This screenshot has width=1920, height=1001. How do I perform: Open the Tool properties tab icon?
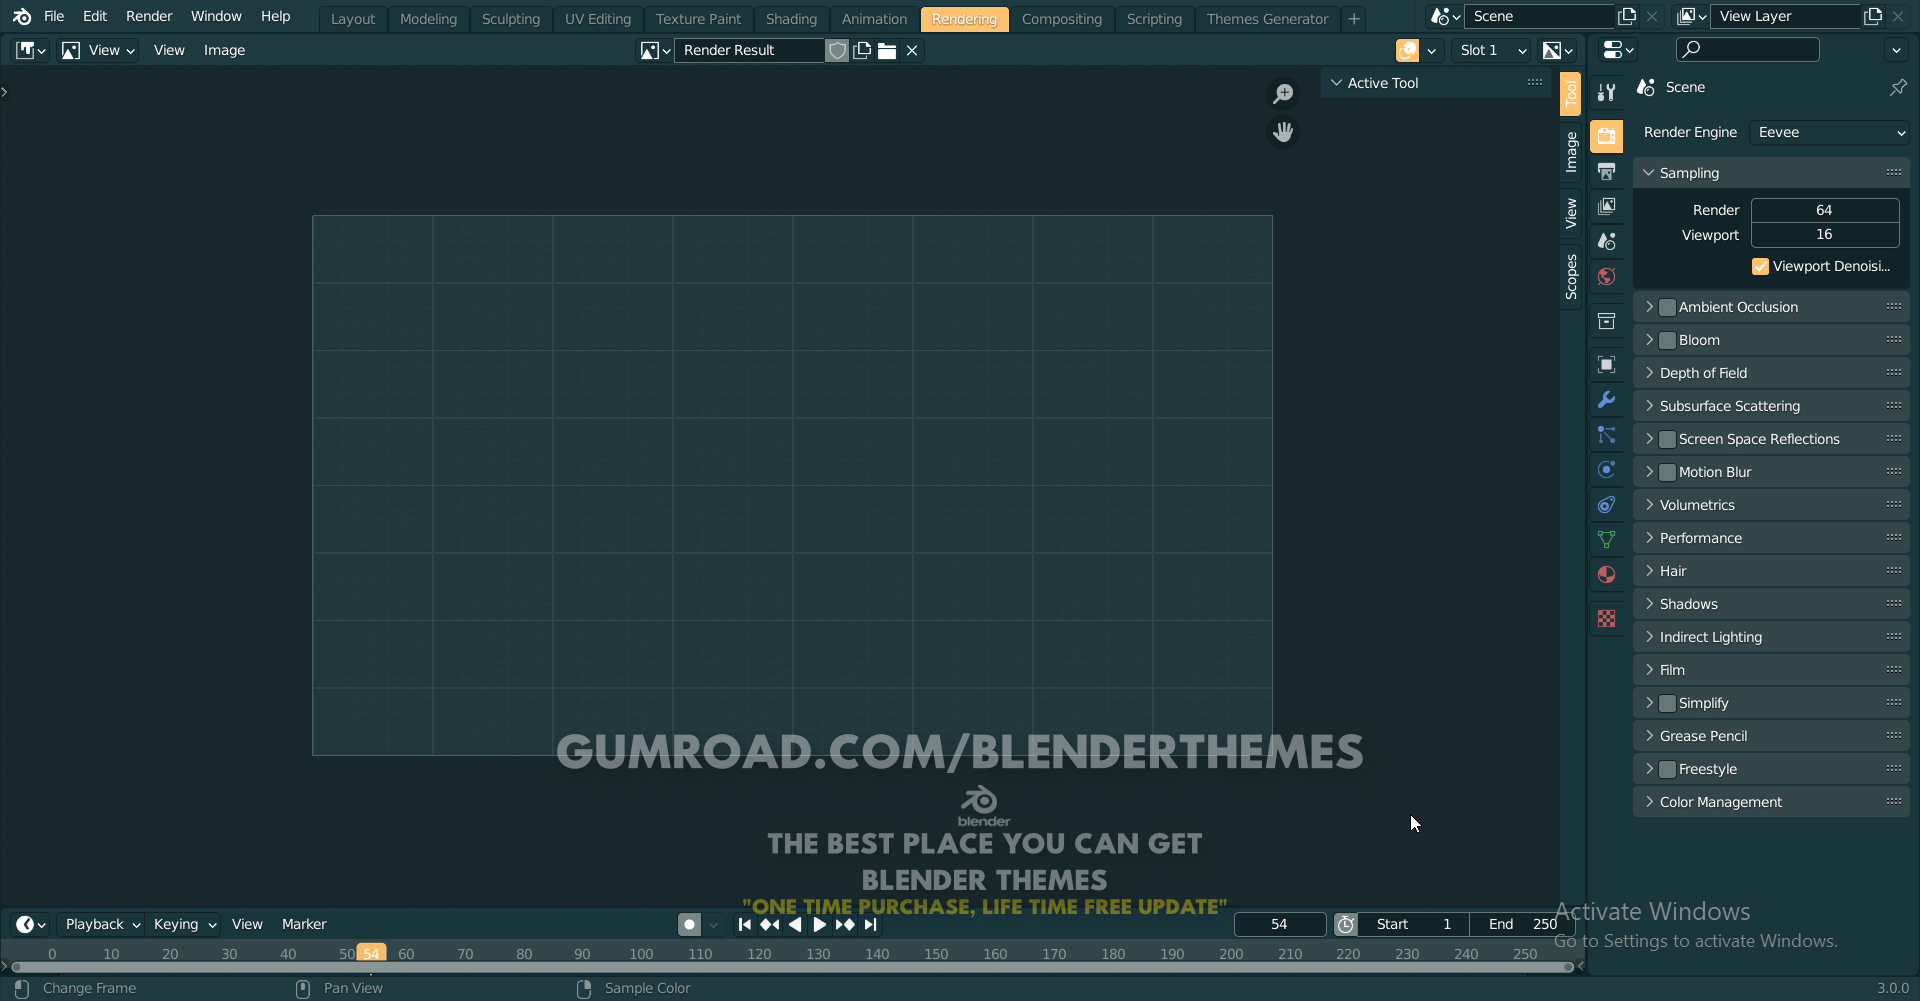pos(1606,92)
